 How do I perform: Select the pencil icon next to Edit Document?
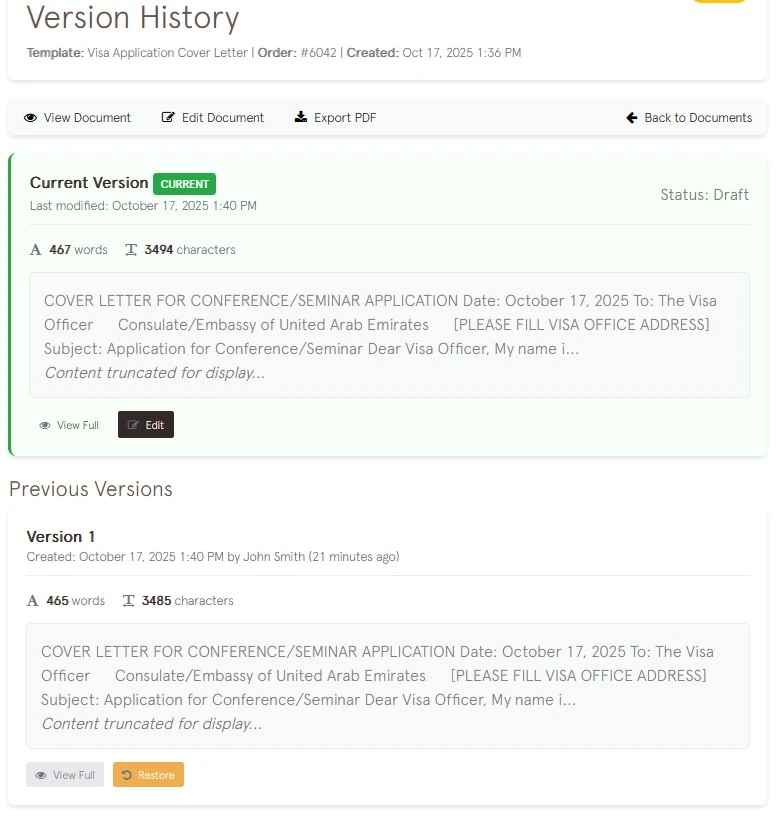(x=168, y=118)
